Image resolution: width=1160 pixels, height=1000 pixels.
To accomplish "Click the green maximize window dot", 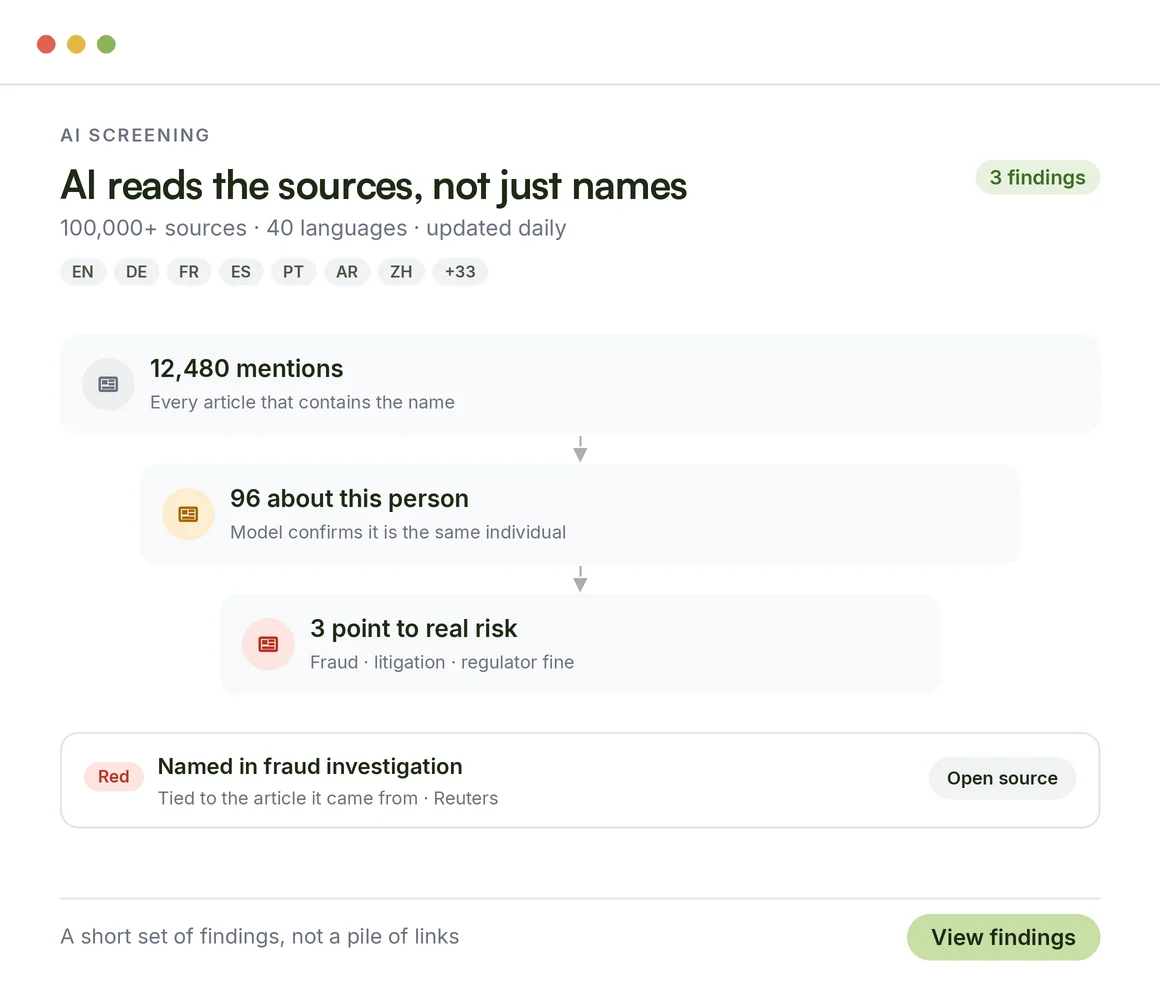I will coord(106,44).
